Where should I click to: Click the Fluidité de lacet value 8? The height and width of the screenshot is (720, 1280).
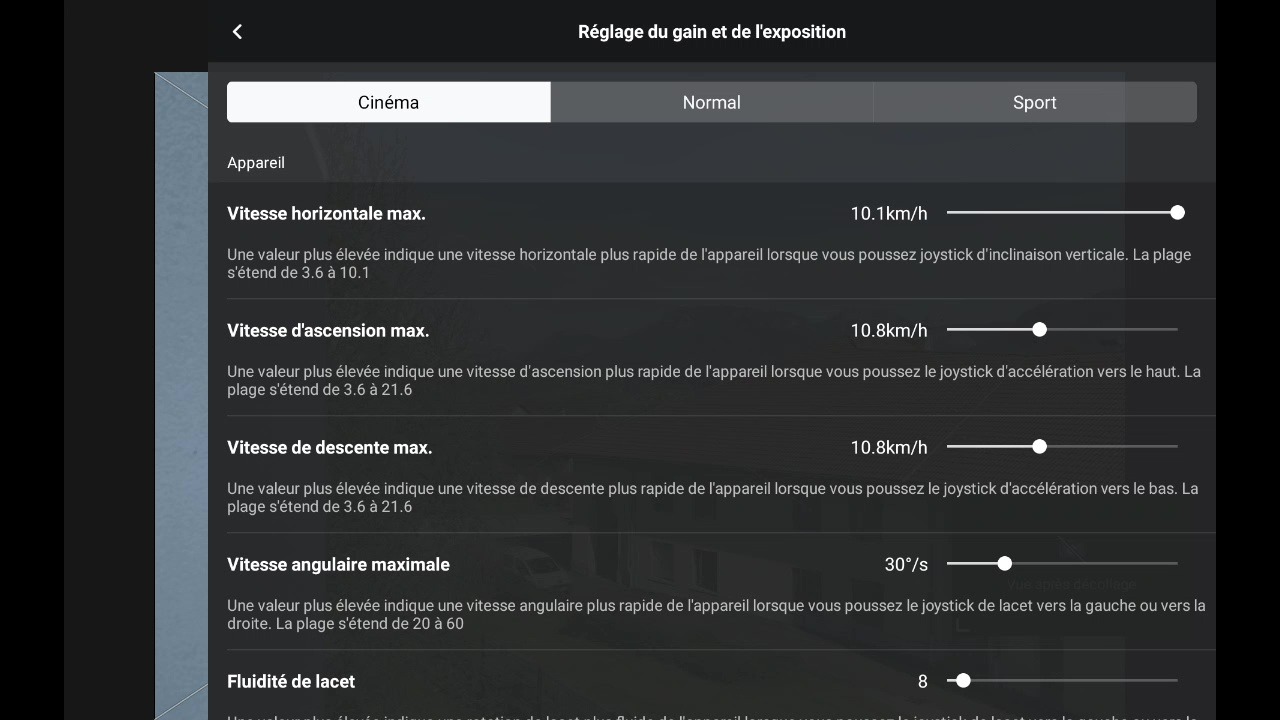[922, 681]
